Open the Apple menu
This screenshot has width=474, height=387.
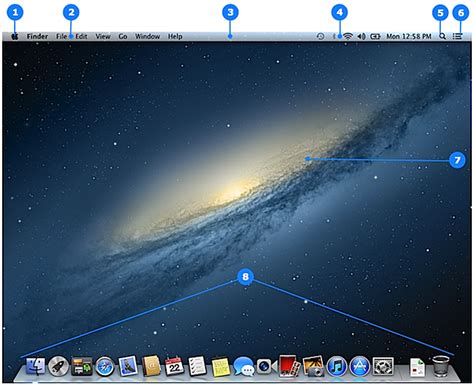[15, 36]
